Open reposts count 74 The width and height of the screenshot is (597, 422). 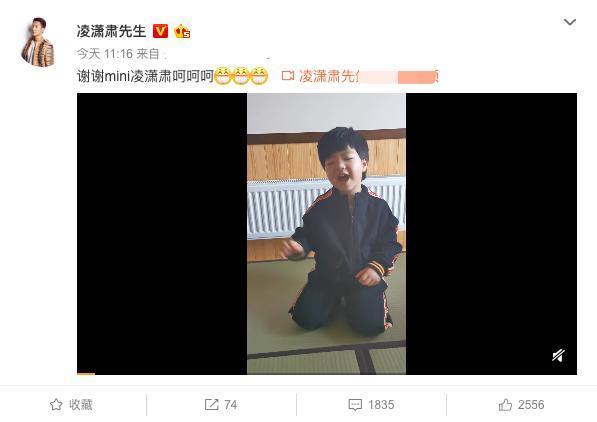(231, 404)
